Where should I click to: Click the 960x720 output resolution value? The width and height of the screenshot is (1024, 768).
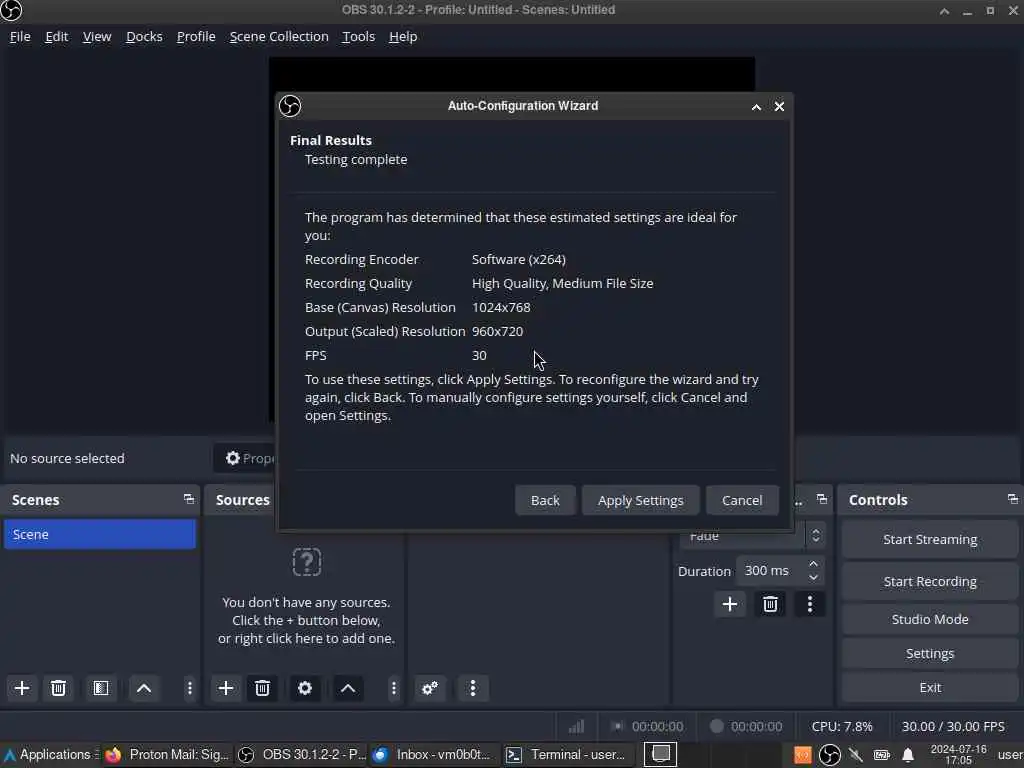tap(498, 331)
